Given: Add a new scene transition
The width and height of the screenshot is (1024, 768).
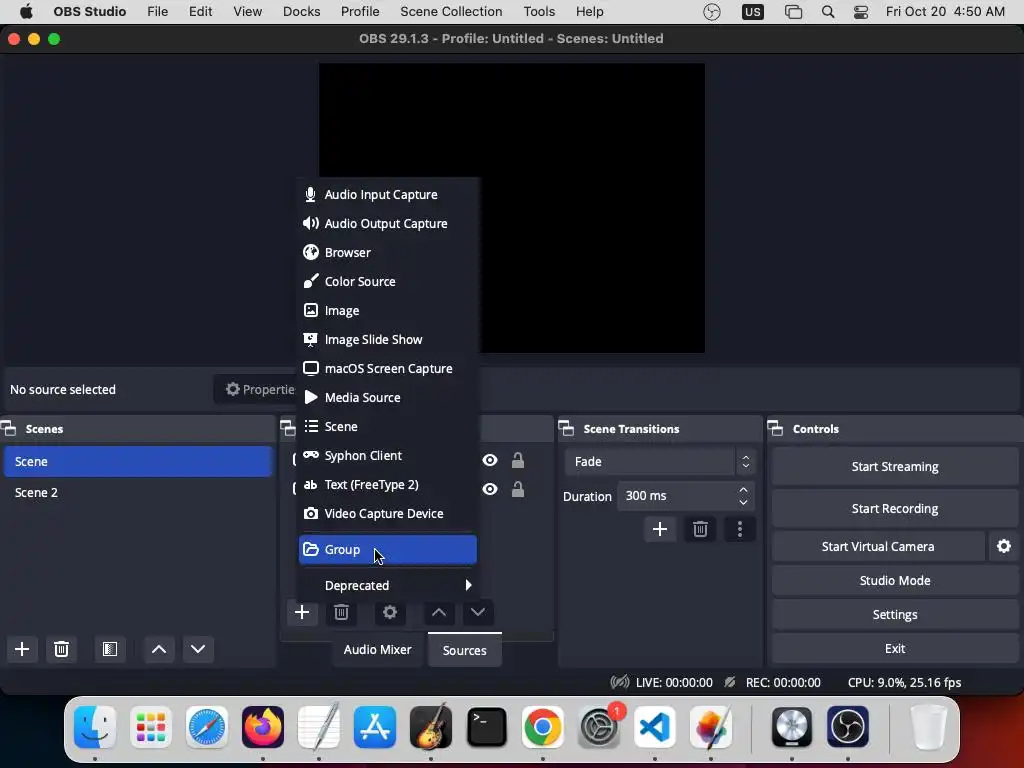Looking at the screenshot, I should point(660,529).
